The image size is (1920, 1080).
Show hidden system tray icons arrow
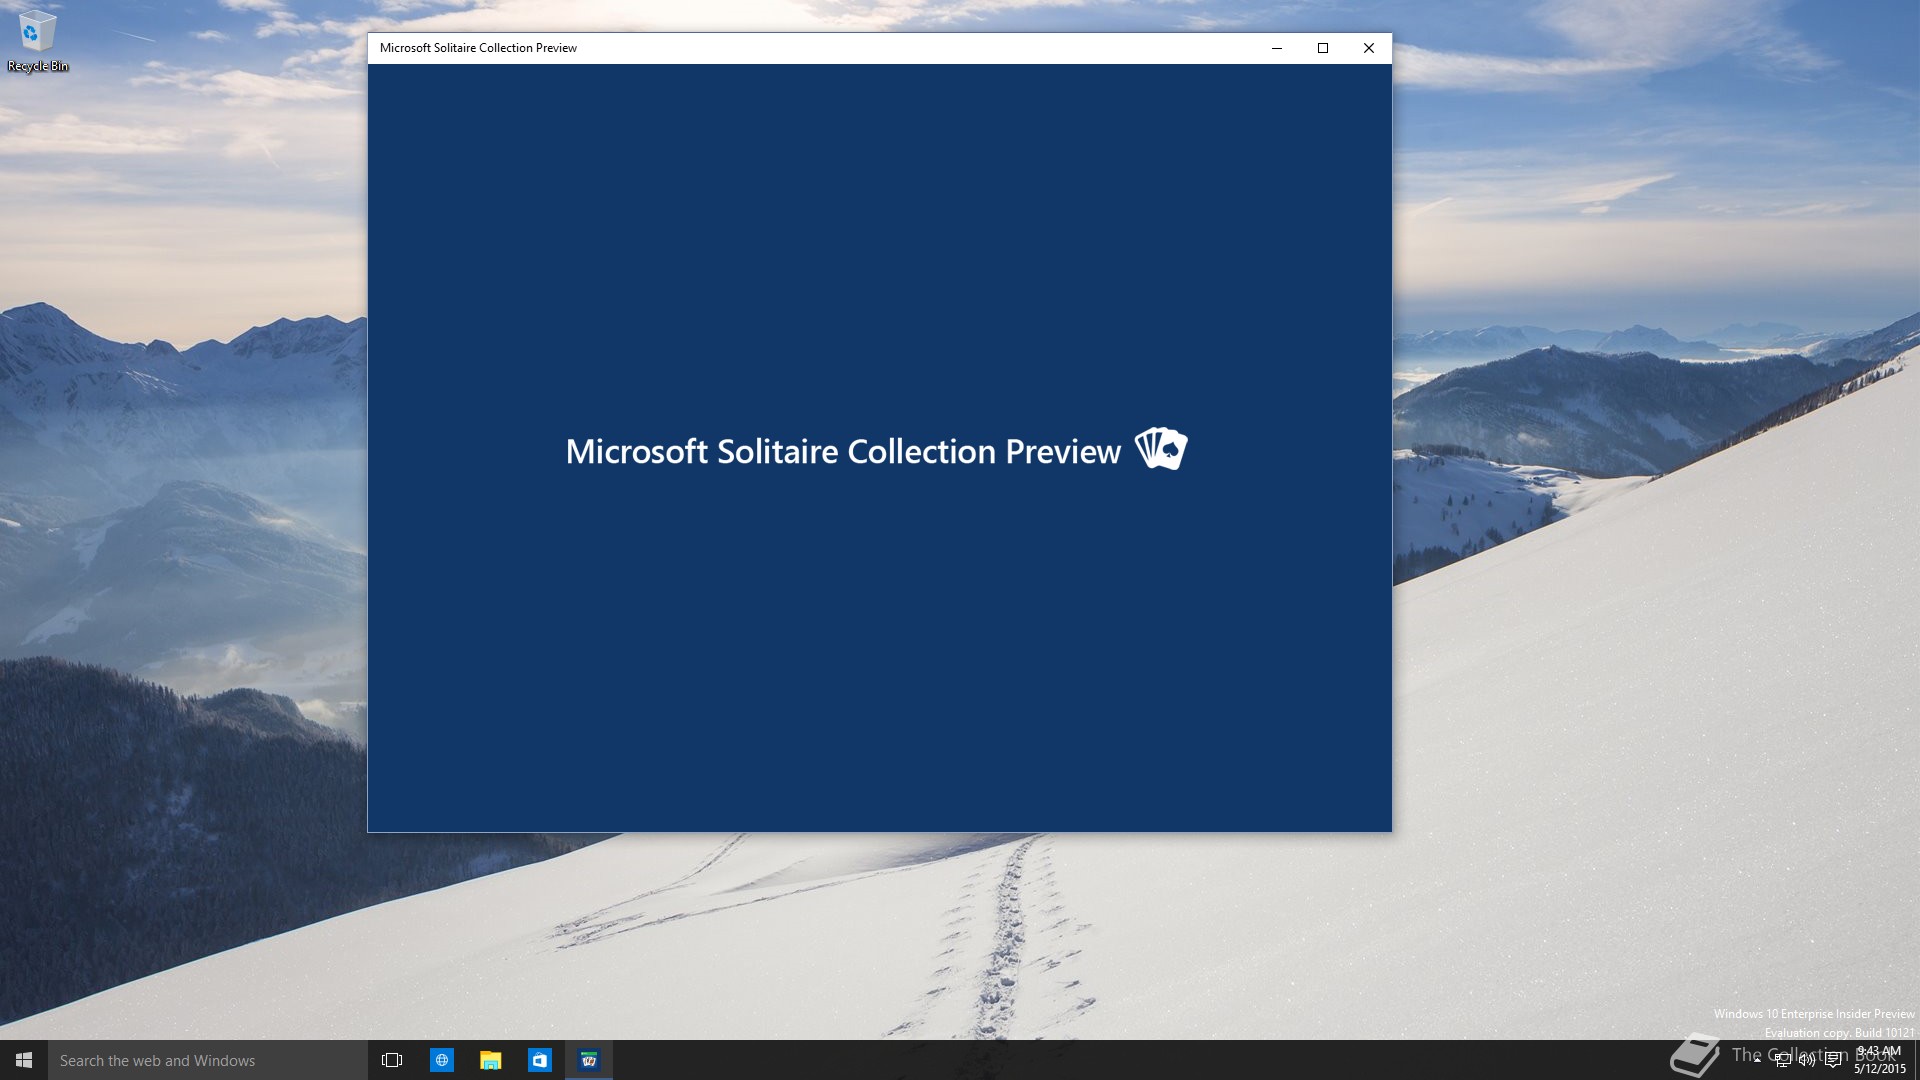pos(1757,1060)
